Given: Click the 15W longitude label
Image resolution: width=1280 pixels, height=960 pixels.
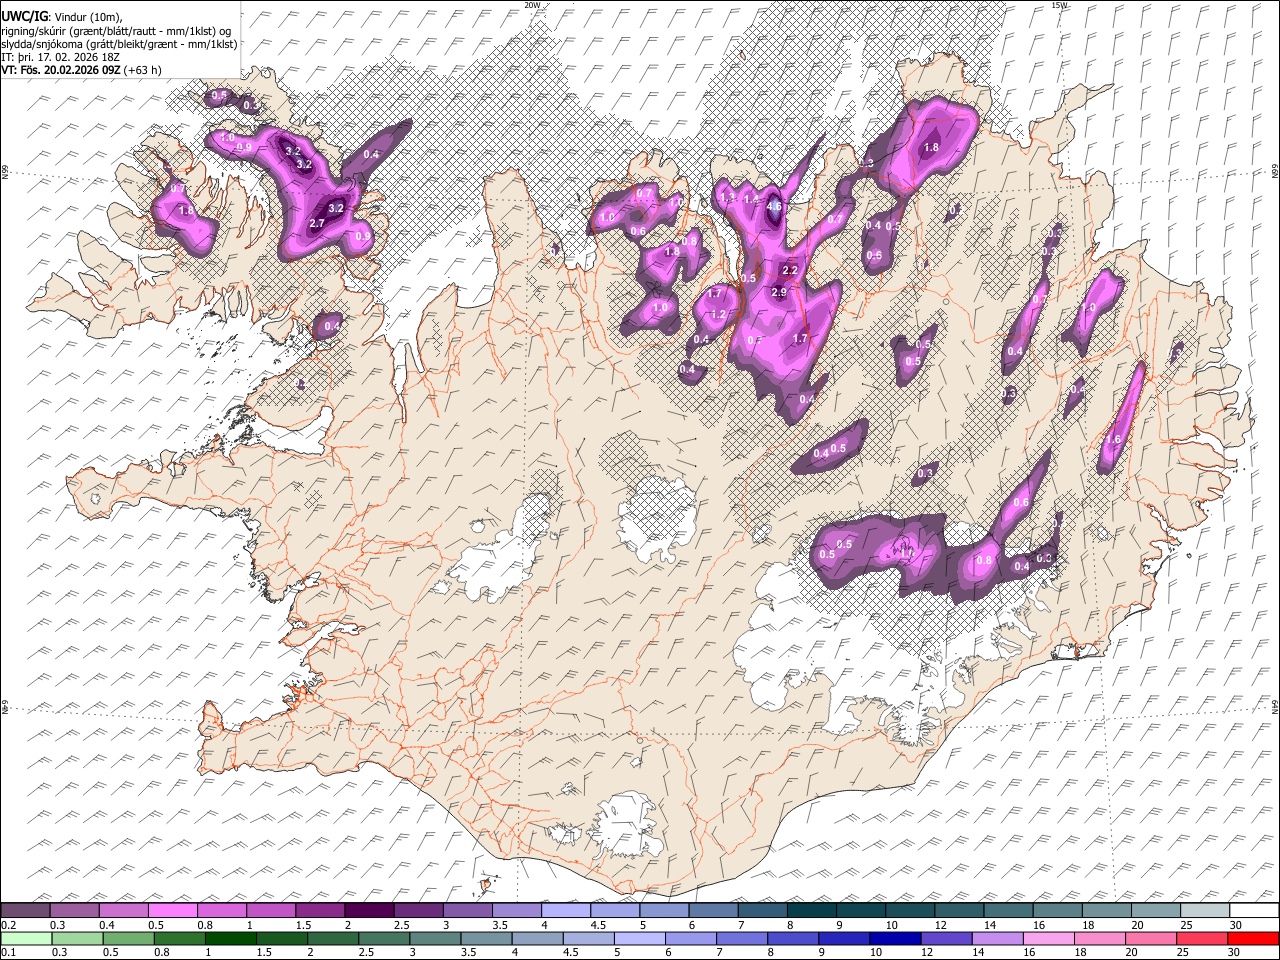Looking at the screenshot, I should pyautogui.click(x=1060, y=5).
